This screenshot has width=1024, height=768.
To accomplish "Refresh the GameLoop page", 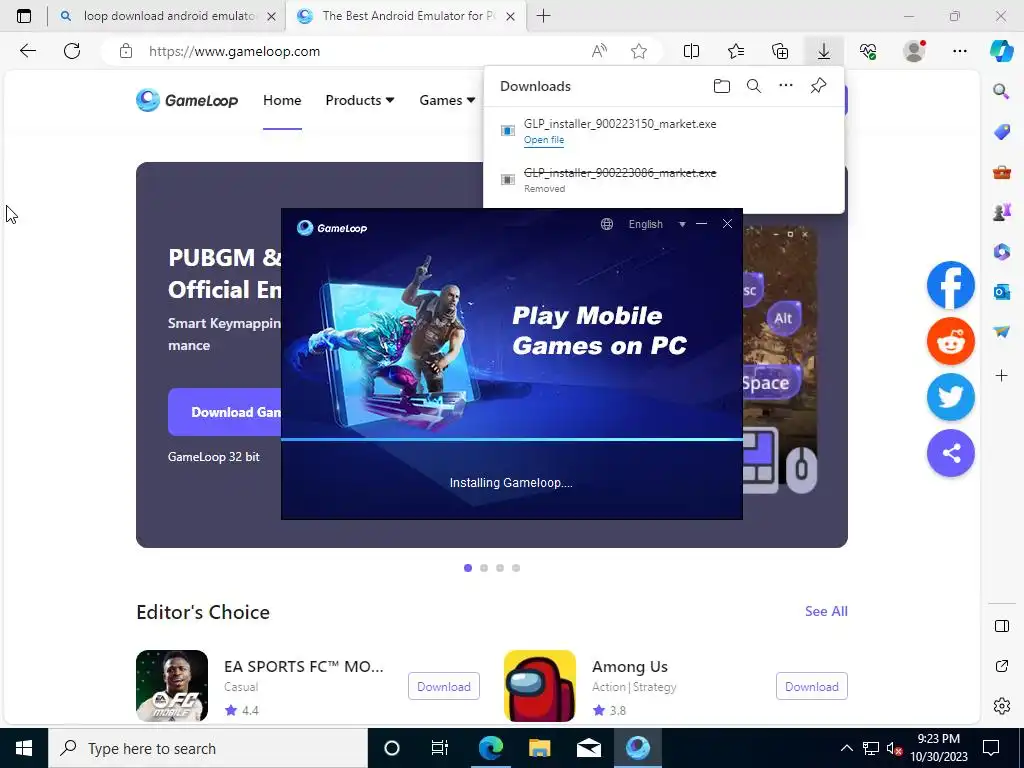I will 72,51.
